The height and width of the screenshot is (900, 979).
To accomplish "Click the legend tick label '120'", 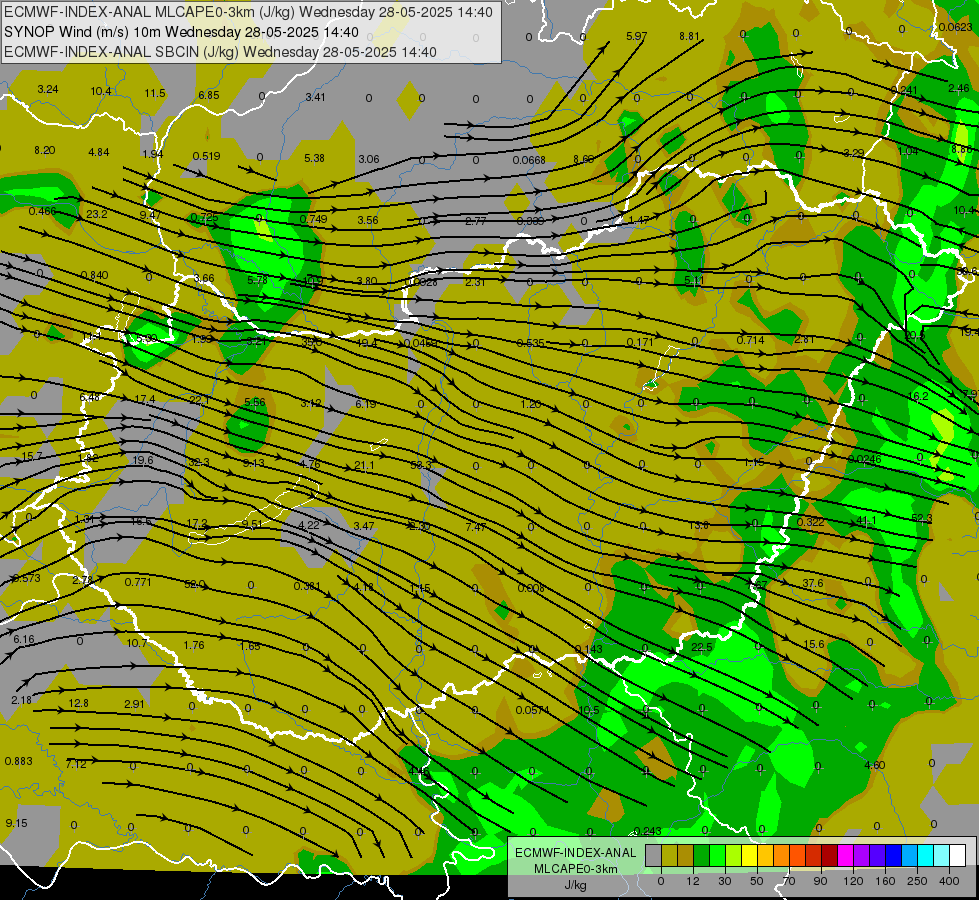I will [853, 881].
